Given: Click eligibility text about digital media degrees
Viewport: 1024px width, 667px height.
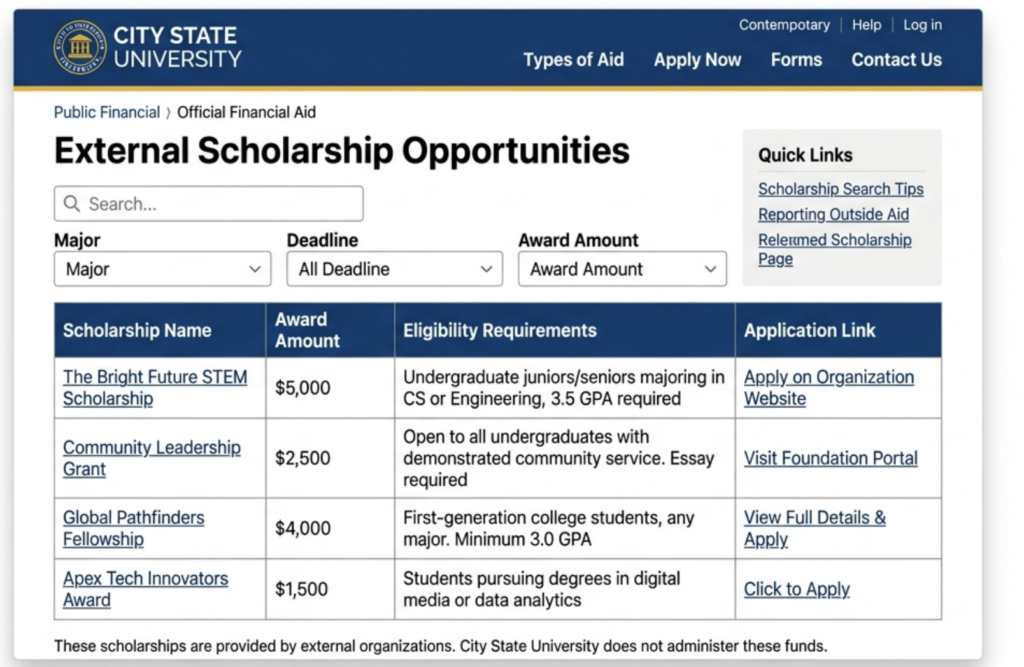Looking at the screenshot, I should point(541,589).
